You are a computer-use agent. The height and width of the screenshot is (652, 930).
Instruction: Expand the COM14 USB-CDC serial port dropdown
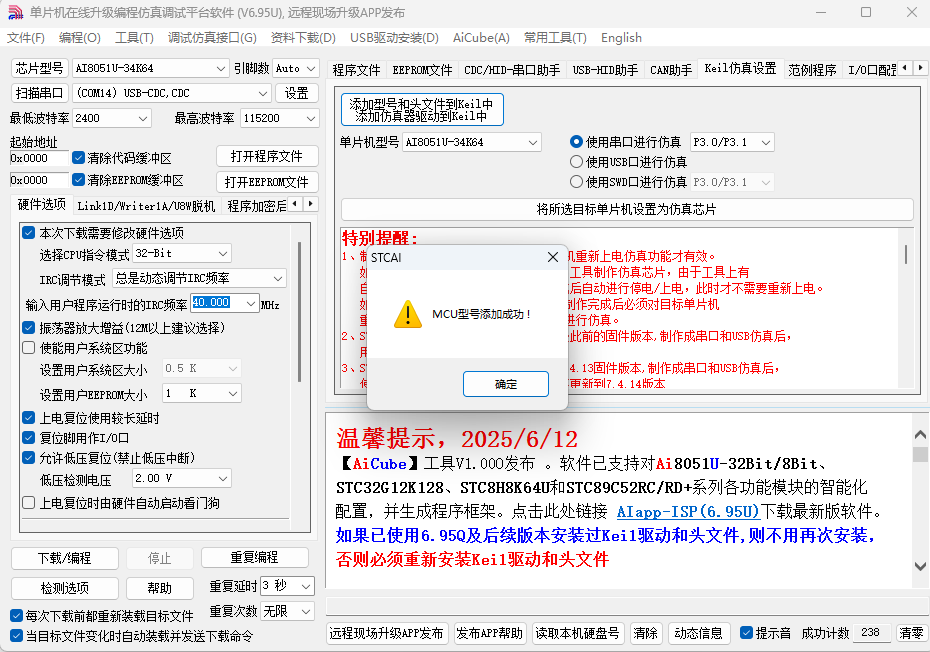point(263,93)
